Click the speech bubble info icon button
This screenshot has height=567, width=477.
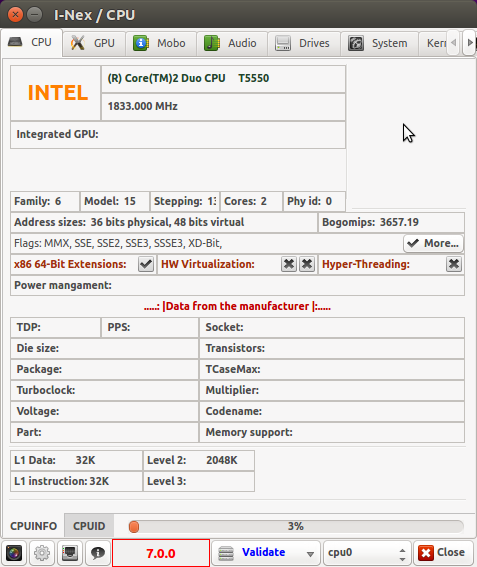click(x=98, y=553)
